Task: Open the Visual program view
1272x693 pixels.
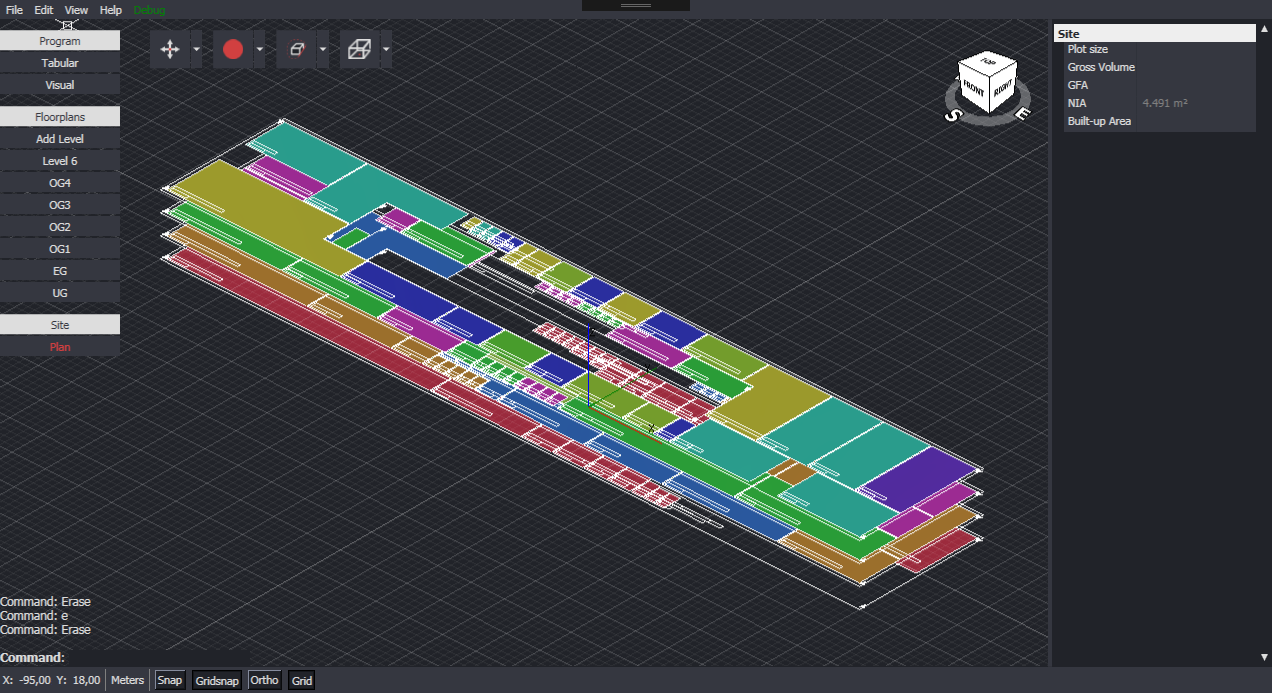Action: pyautogui.click(x=60, y=85)
